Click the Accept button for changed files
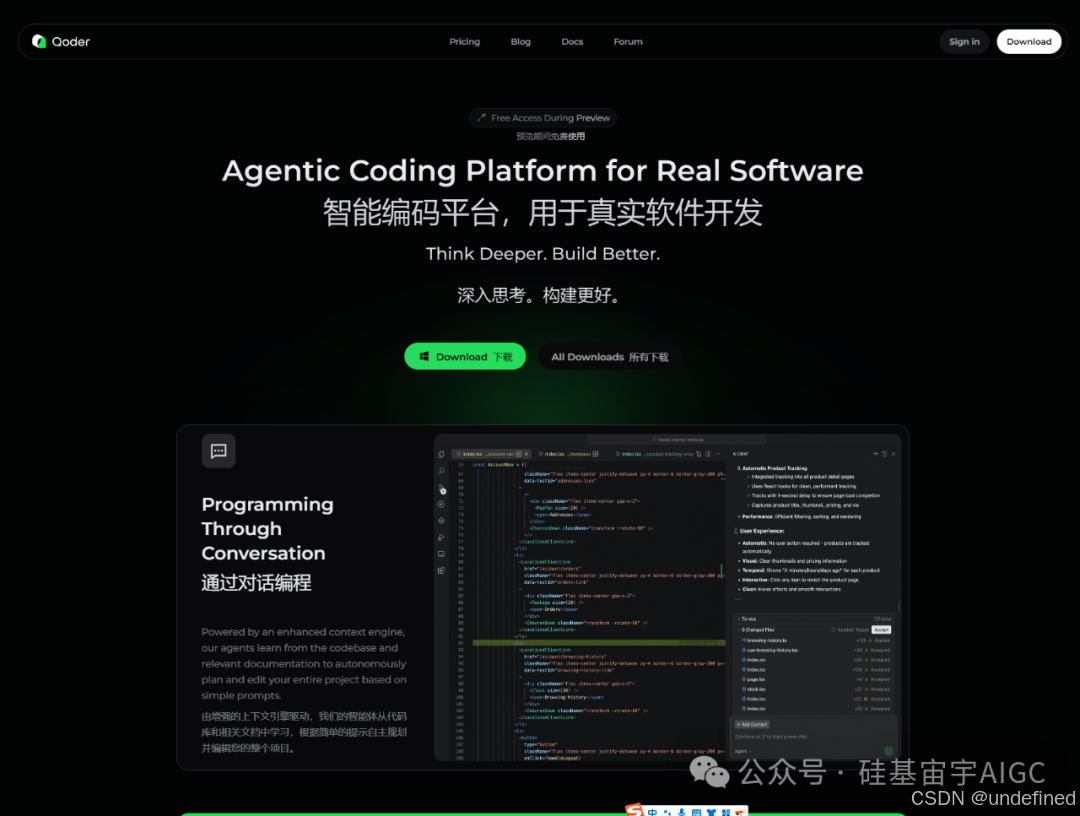 (881, 629)
